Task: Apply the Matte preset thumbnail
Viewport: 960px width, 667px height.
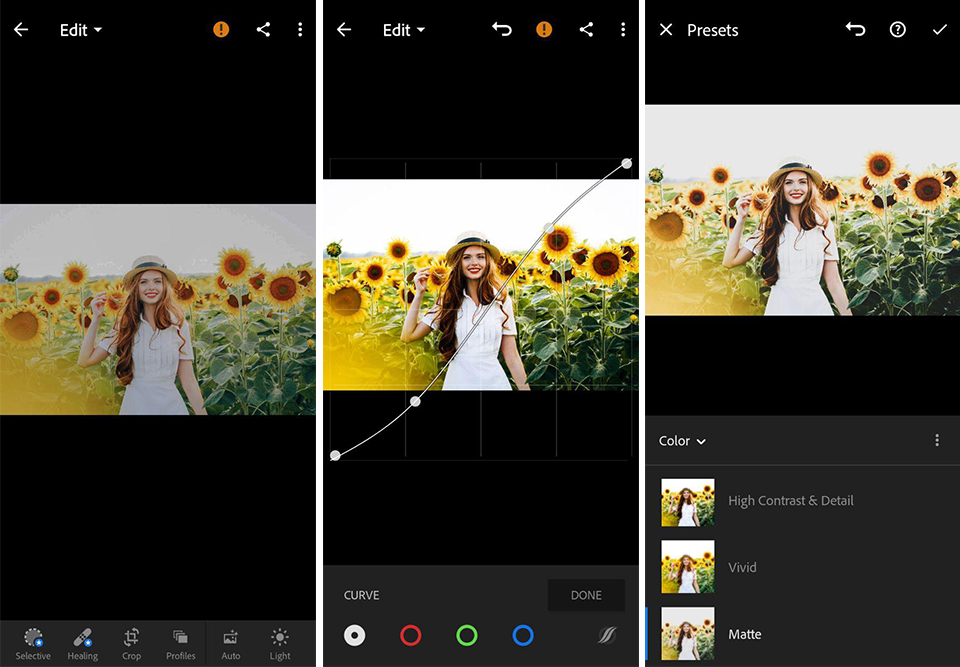Action: pyautogui.click(x=687, y=634)
